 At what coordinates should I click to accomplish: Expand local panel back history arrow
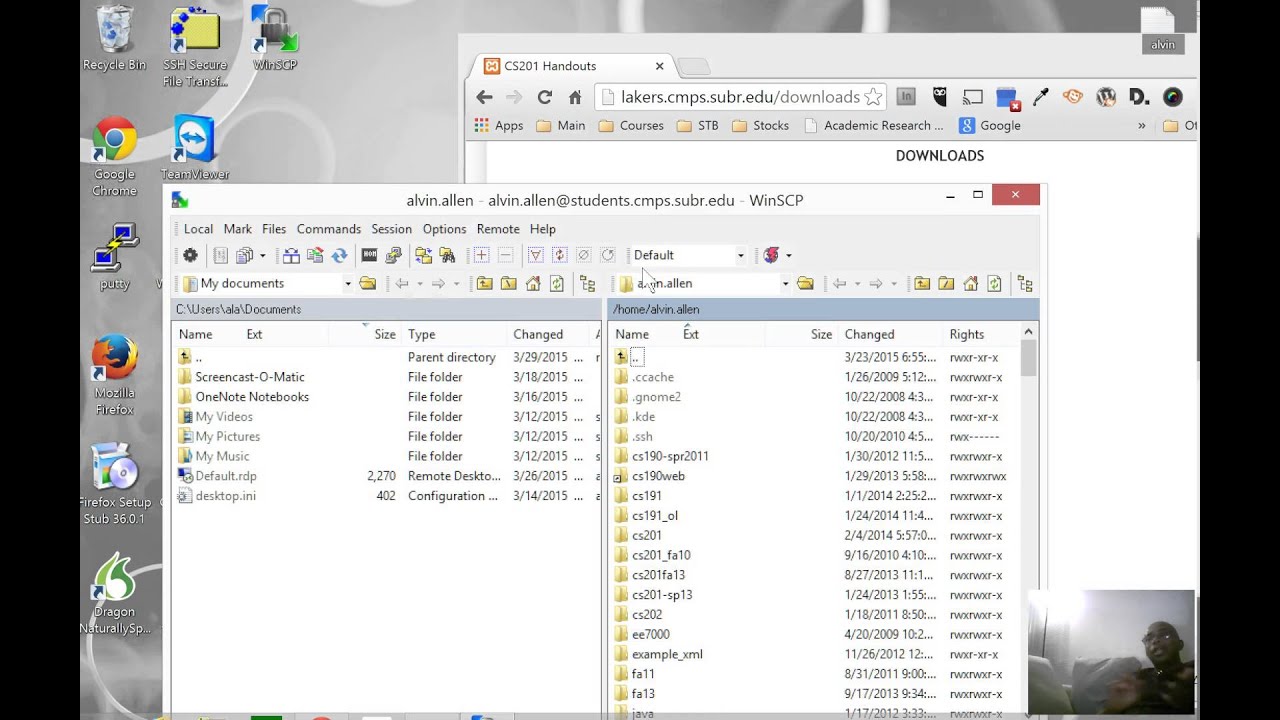point(419,284)
